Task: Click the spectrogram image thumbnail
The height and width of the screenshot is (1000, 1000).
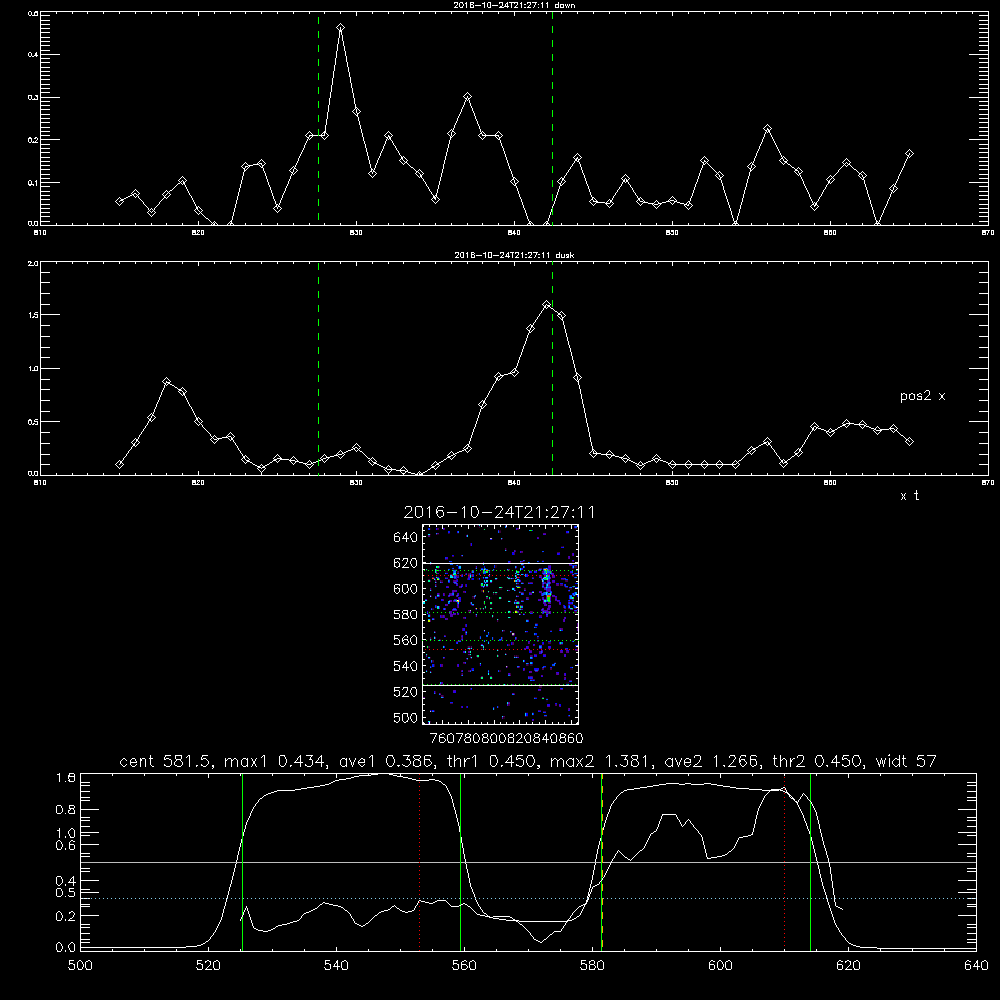Action: pos(500,624)
